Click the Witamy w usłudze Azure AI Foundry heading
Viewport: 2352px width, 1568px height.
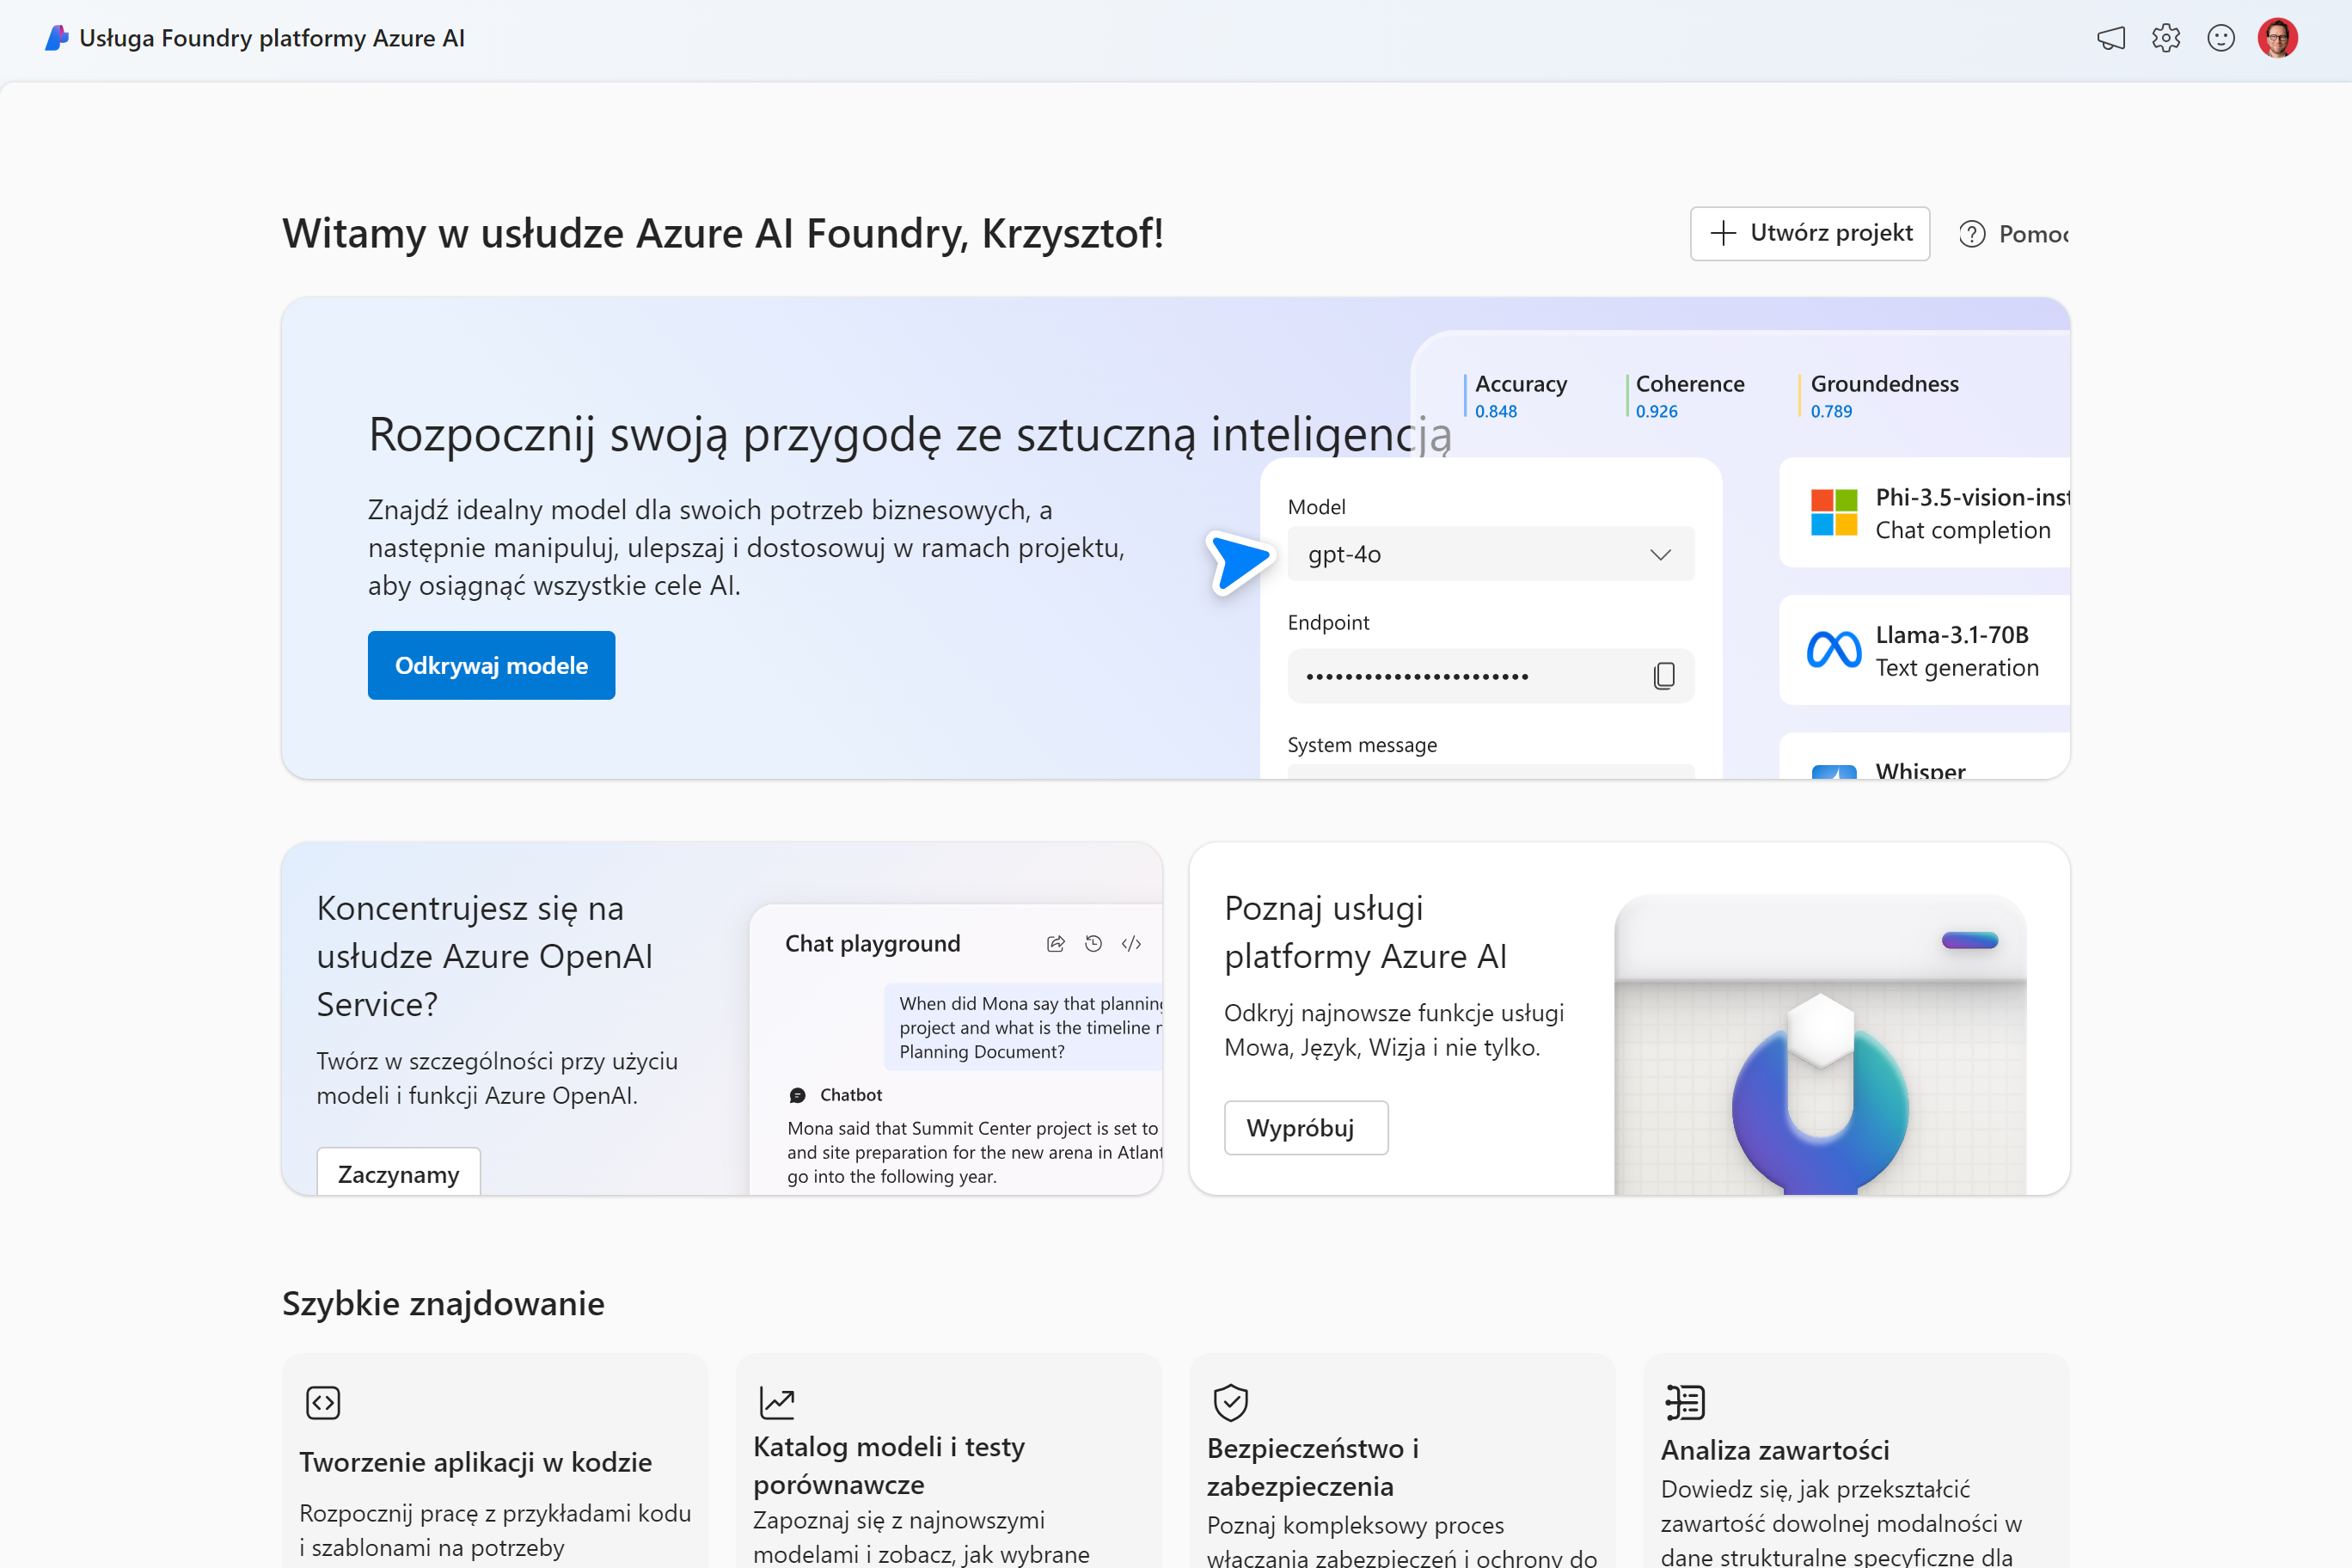click(723, 234)
